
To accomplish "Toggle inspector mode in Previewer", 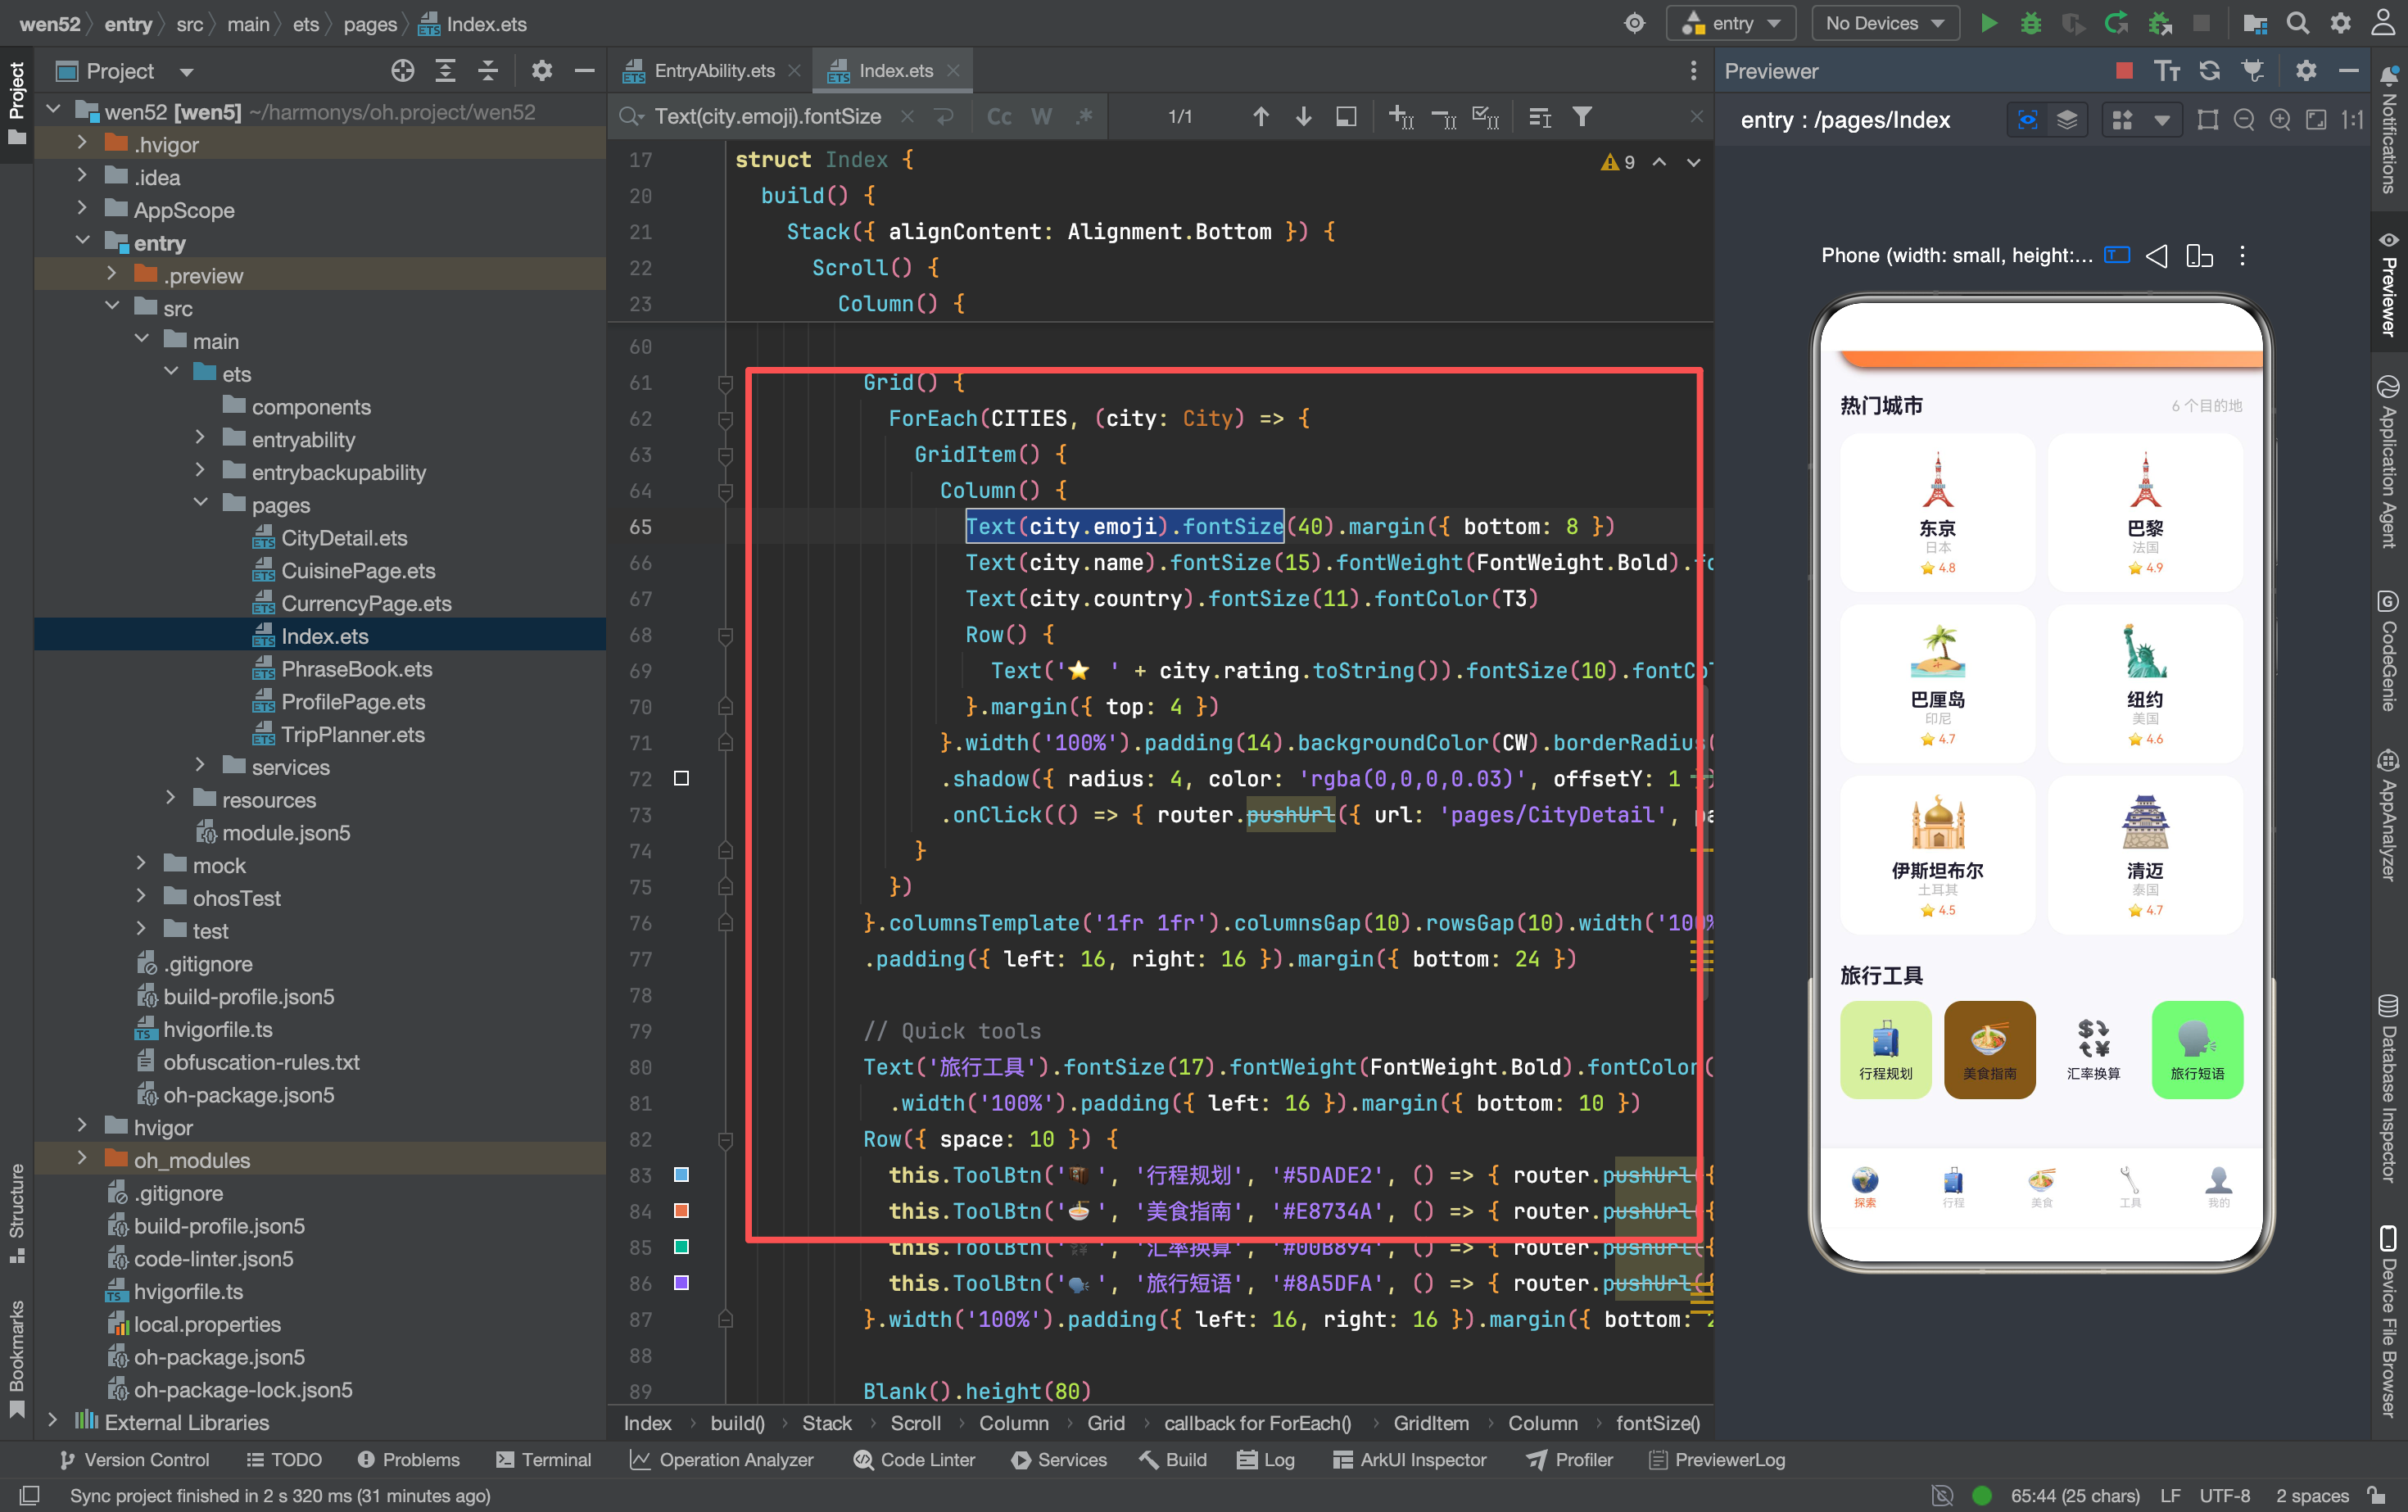I will pyautogui.click(x=2028, y=120).
